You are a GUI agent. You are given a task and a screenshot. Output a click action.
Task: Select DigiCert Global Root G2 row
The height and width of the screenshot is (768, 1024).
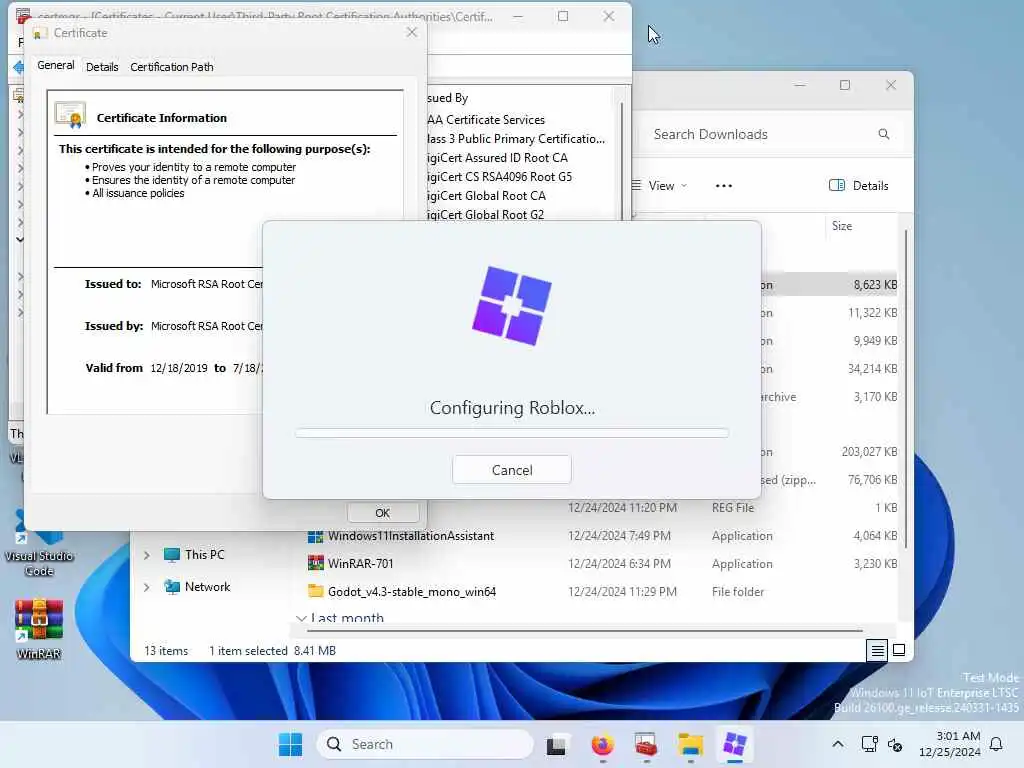tap(485, 214)
